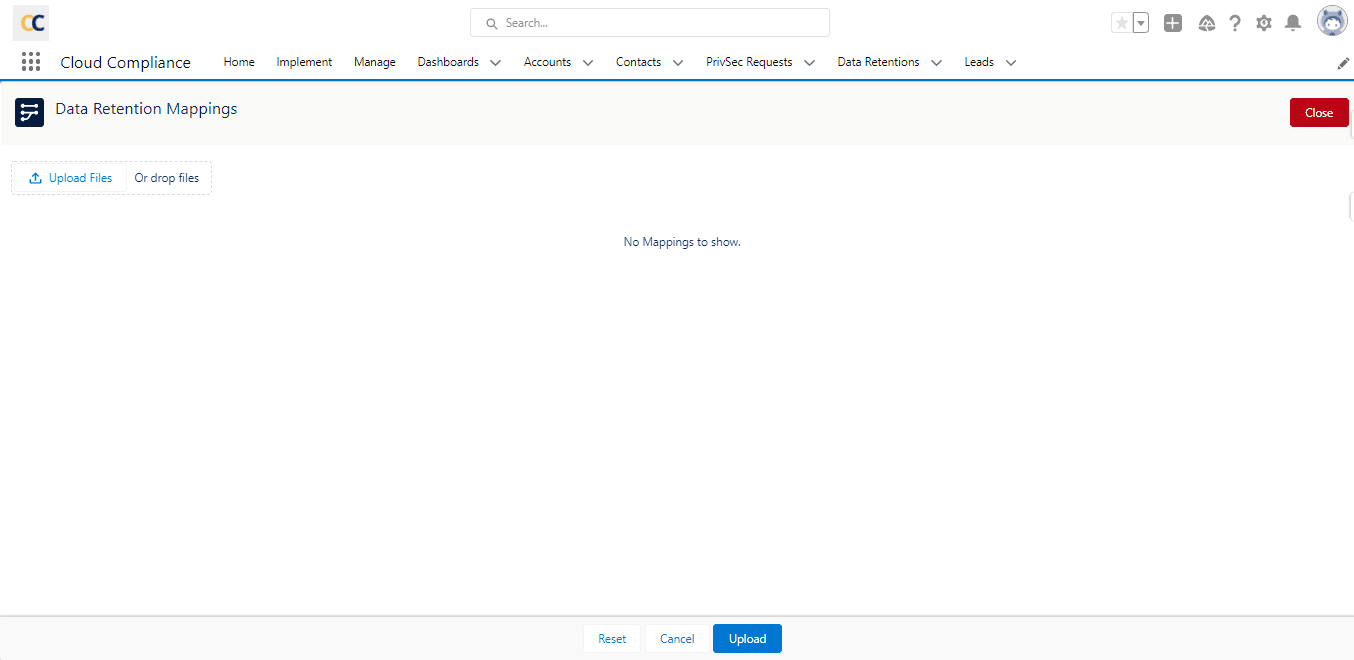The image size is (1354, 660).
Task: Click the pencil icon to edit navigation
Action: point(1343,62)
